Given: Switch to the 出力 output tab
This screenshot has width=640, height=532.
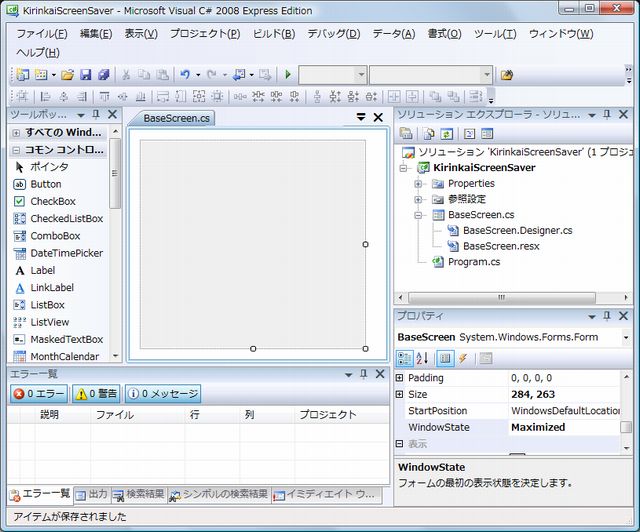Looking at the screenshot, I should (x=92, y=494).
